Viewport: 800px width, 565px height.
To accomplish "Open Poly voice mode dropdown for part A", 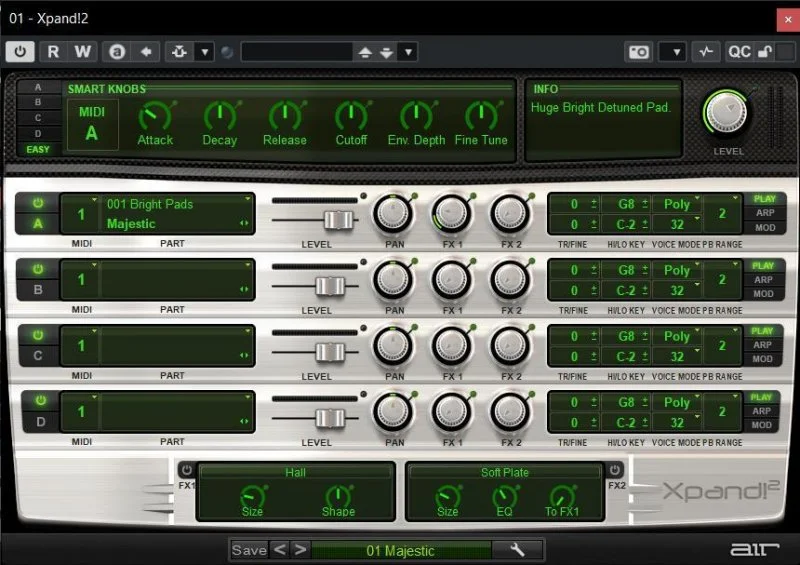I will coord(677,204).
